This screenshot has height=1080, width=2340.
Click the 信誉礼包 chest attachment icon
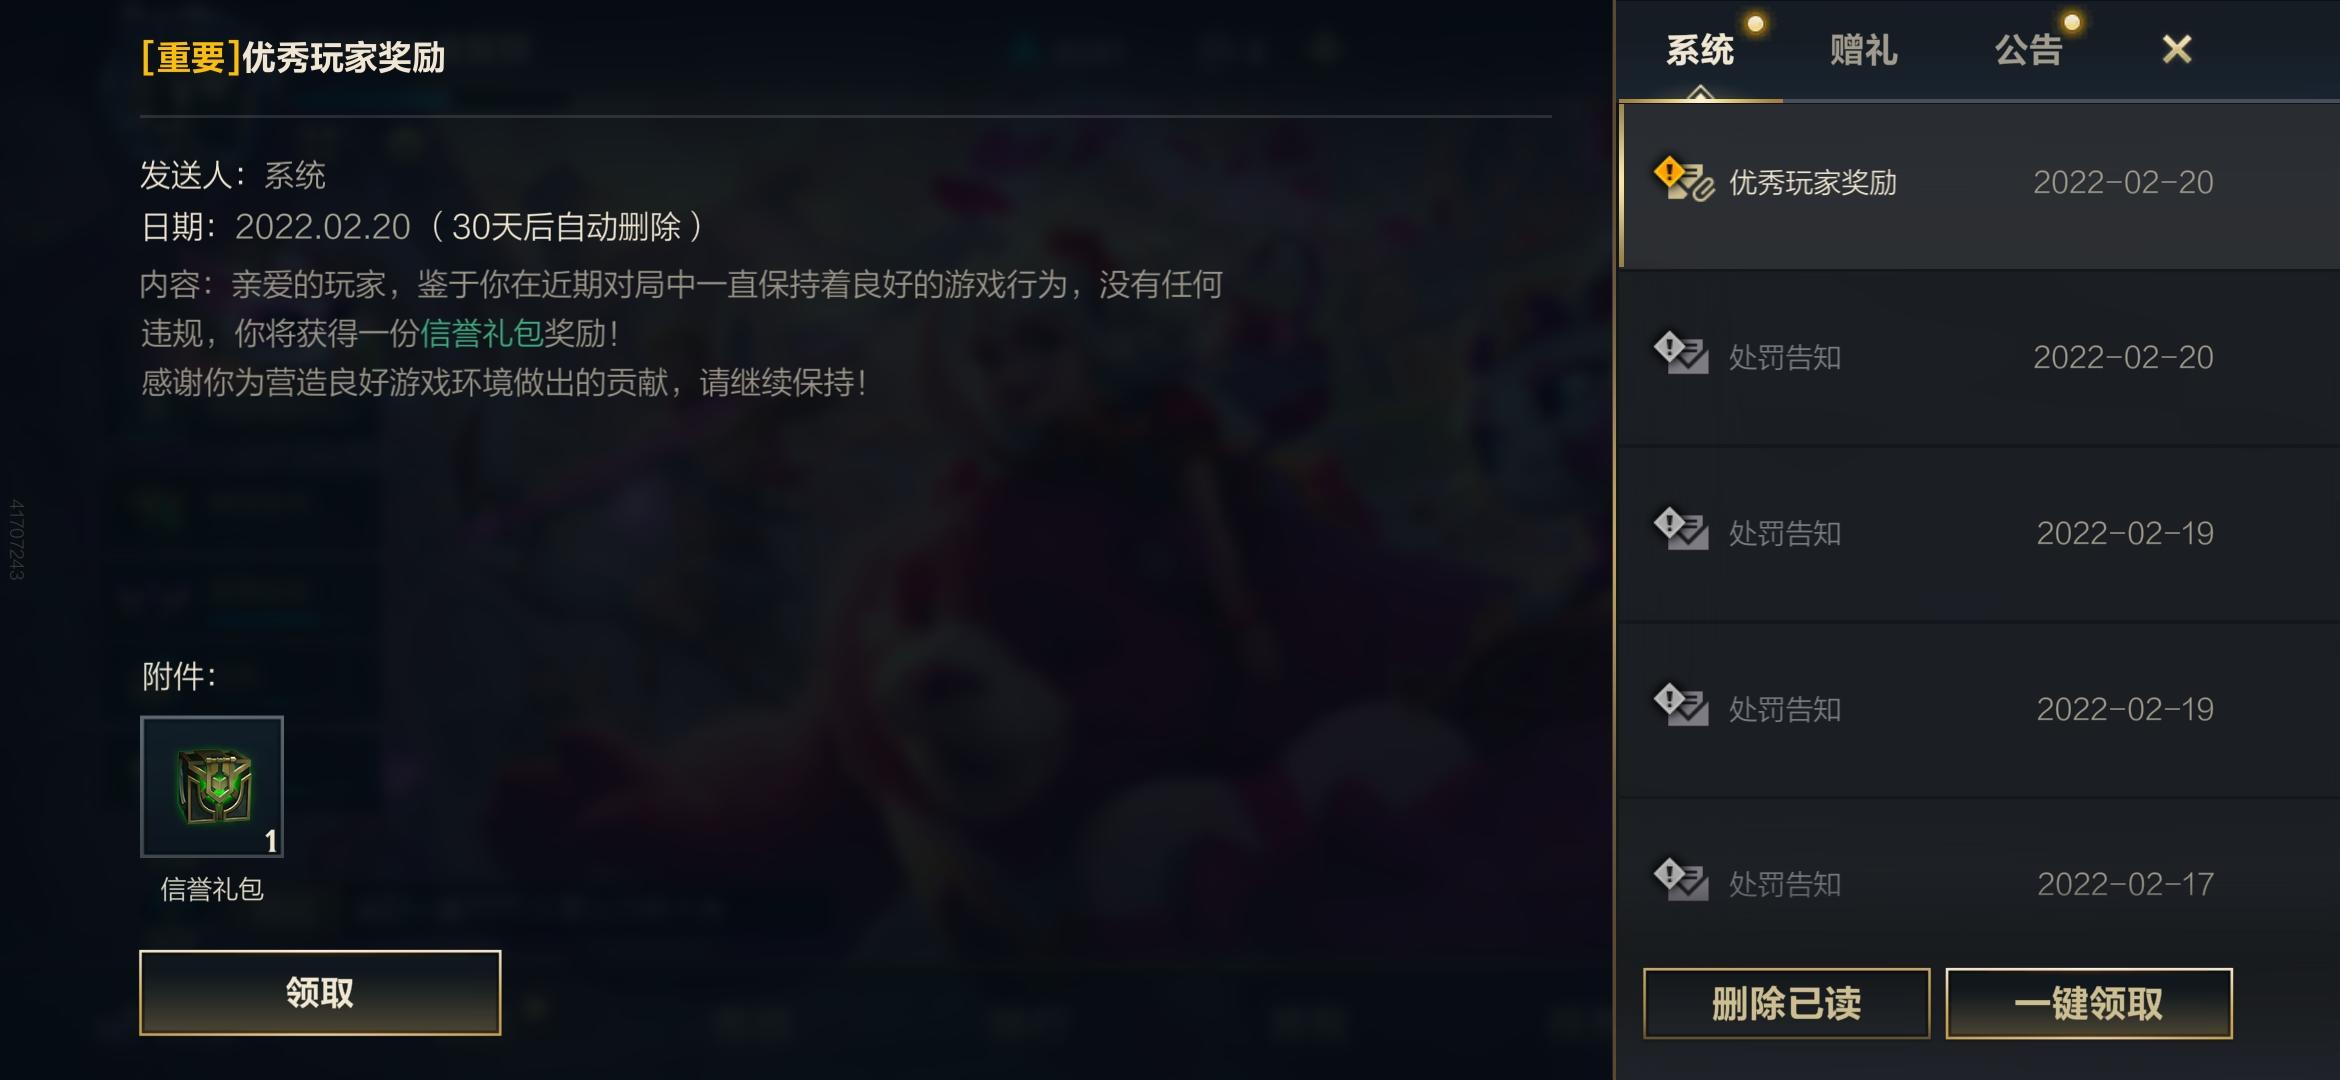click(212, 786)
